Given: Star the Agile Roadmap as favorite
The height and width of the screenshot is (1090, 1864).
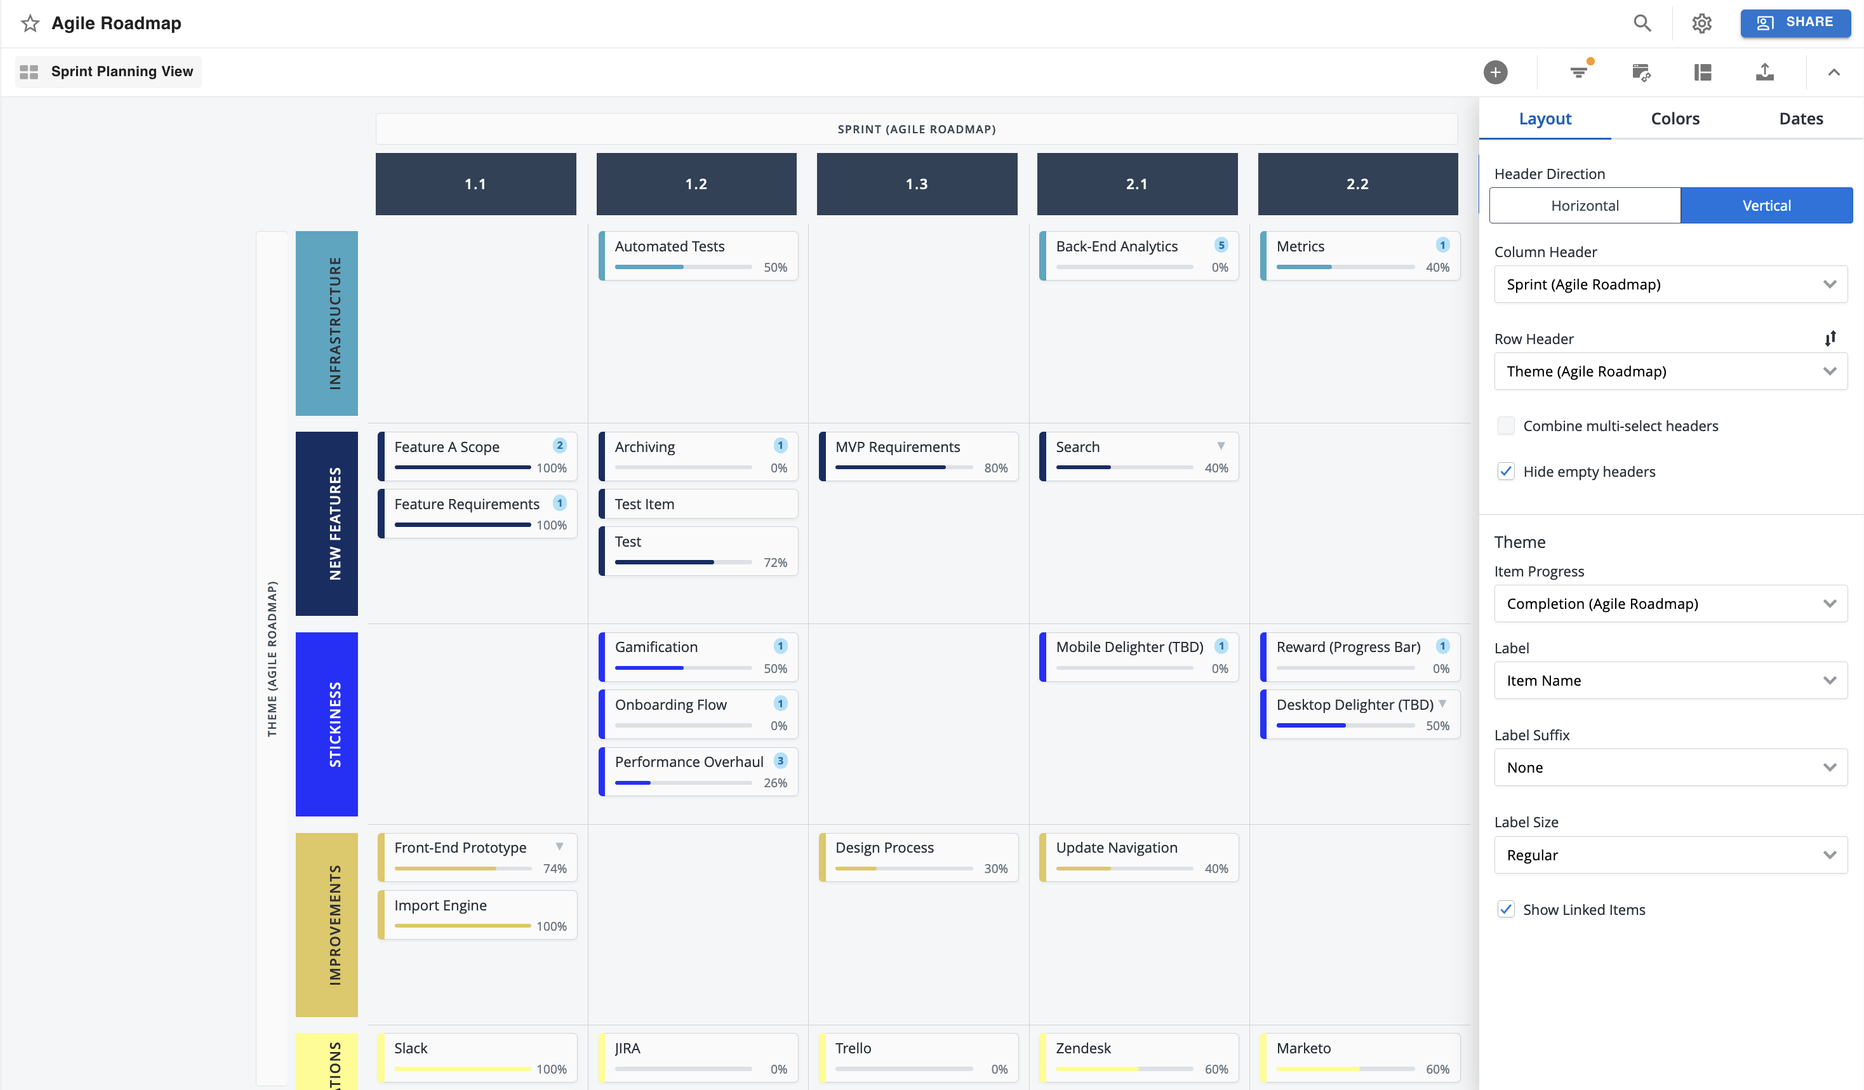Looking at the screenshot, I should click(30, 23).
